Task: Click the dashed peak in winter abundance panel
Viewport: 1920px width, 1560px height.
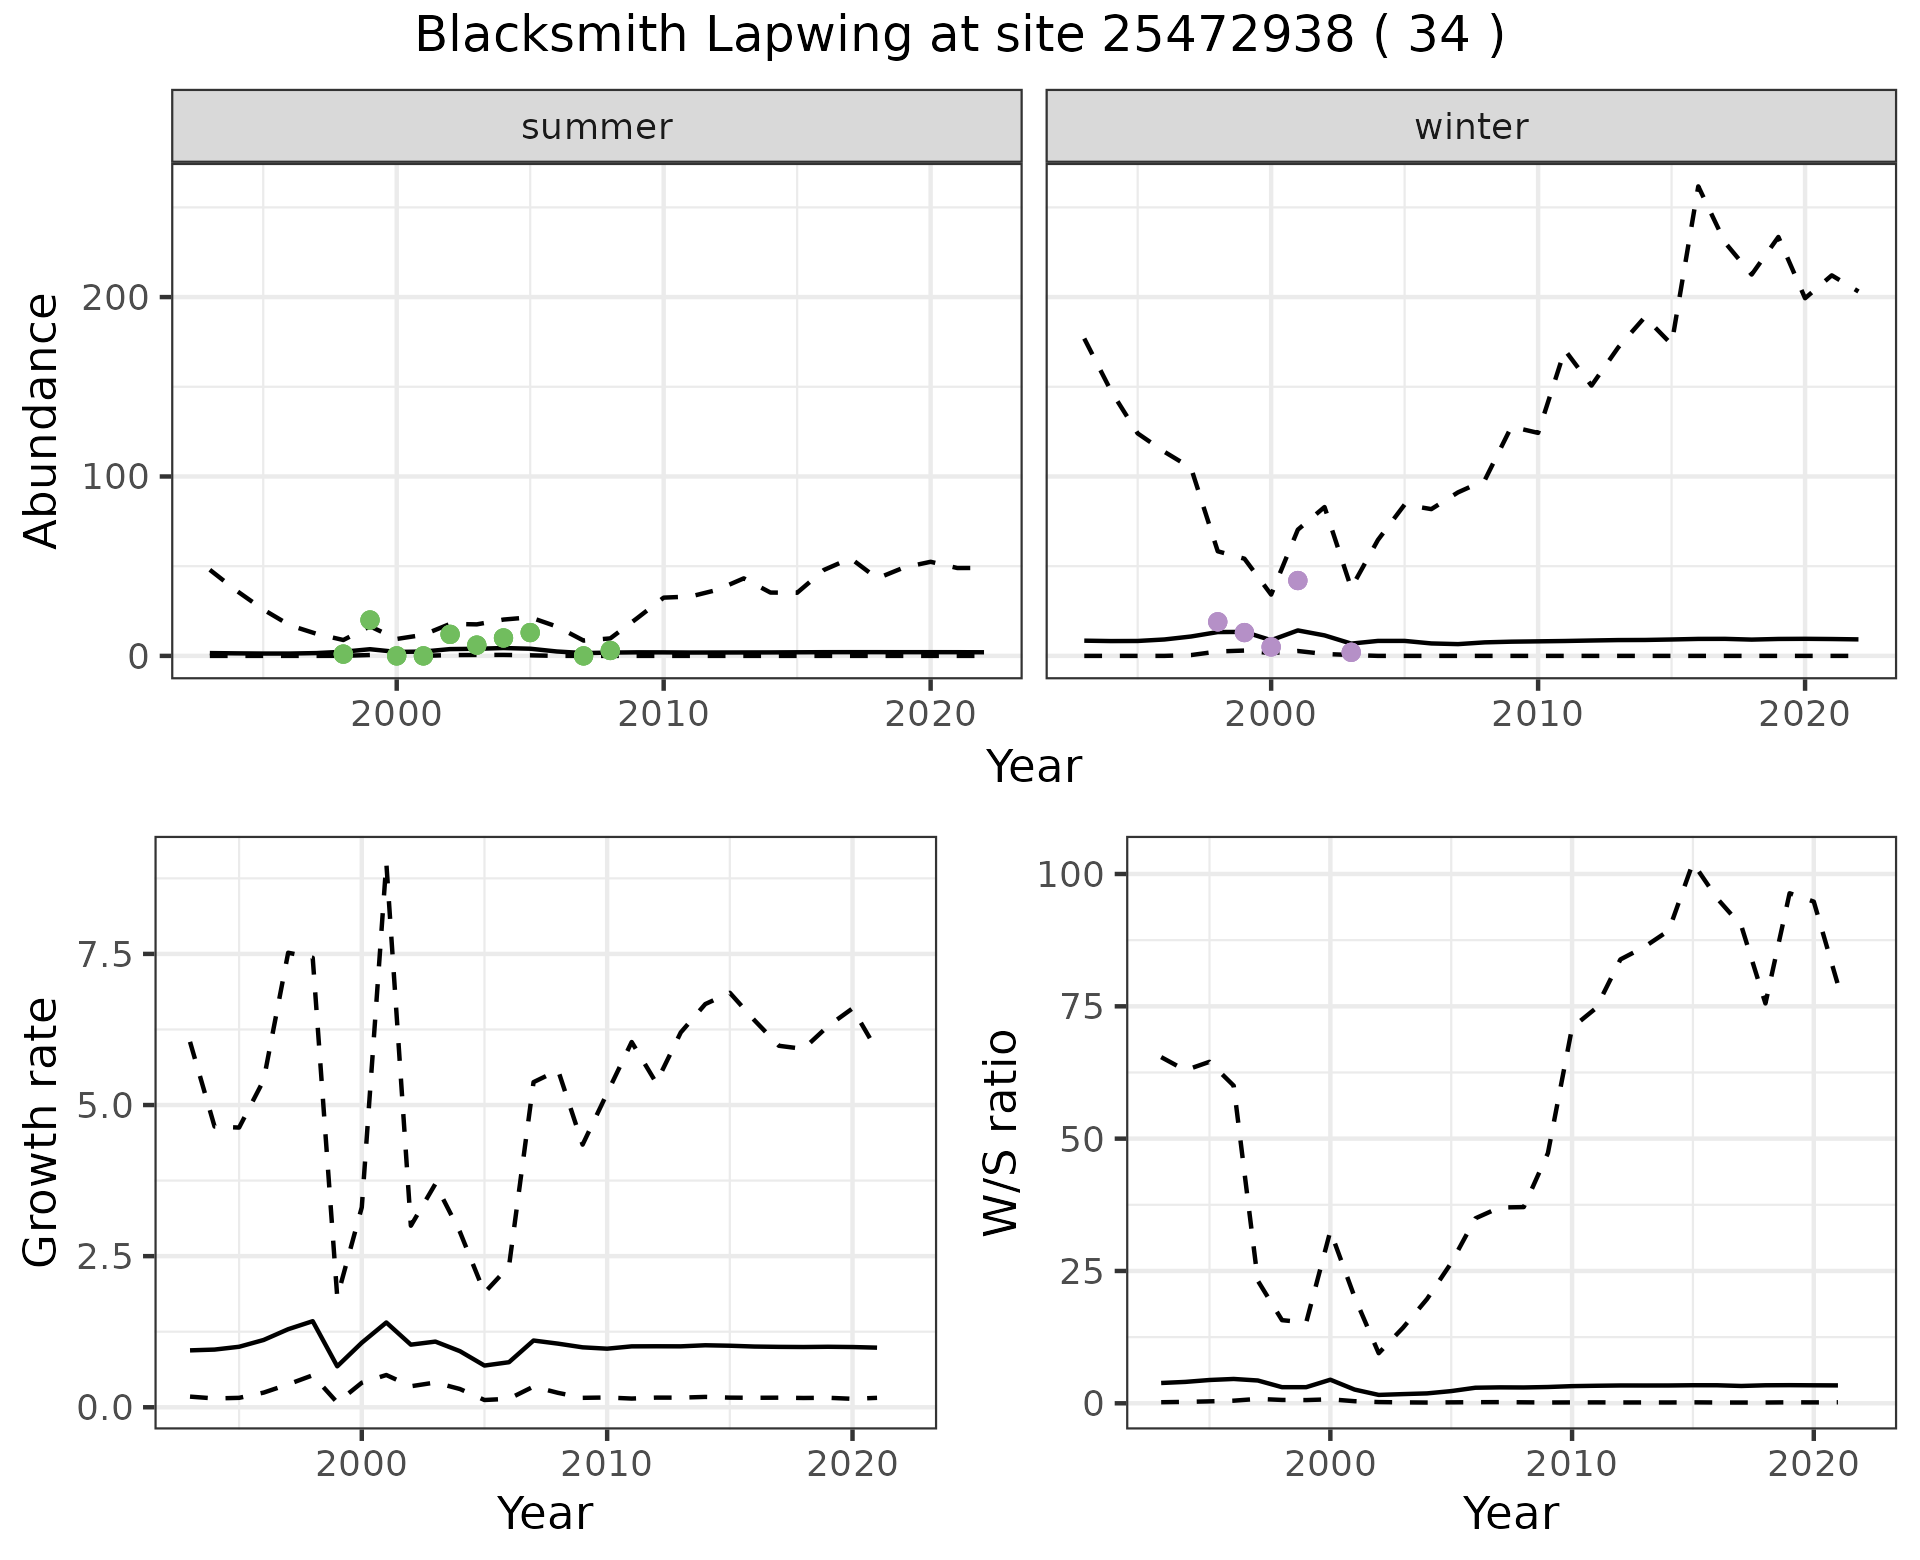Action: [x=1698, y=187]
